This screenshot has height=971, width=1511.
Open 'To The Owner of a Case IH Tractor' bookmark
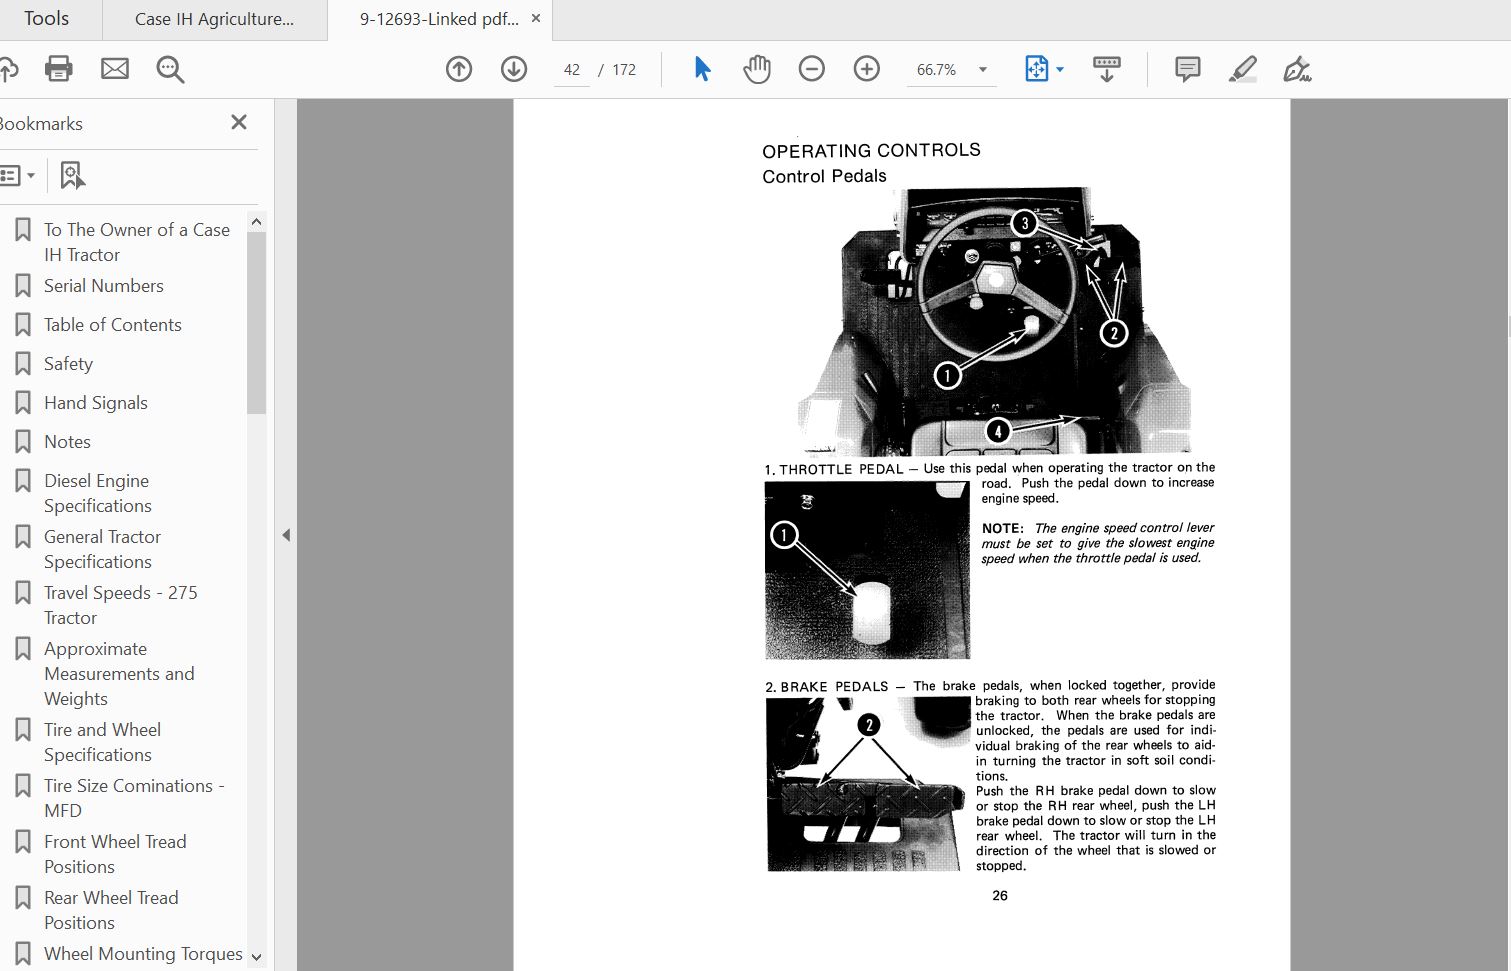(137, 242)
